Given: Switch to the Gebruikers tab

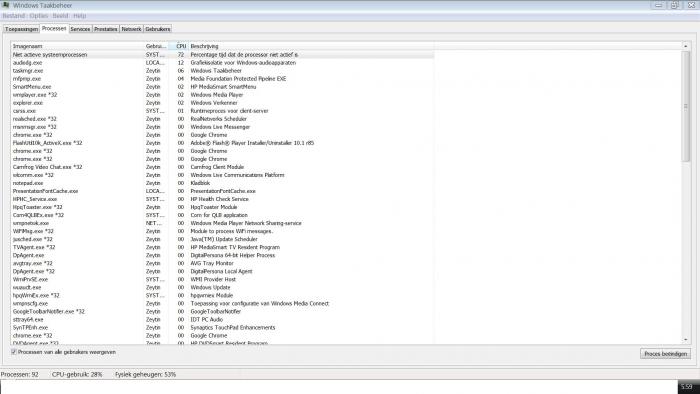Looking at the screenshot, I should point(158,29).
